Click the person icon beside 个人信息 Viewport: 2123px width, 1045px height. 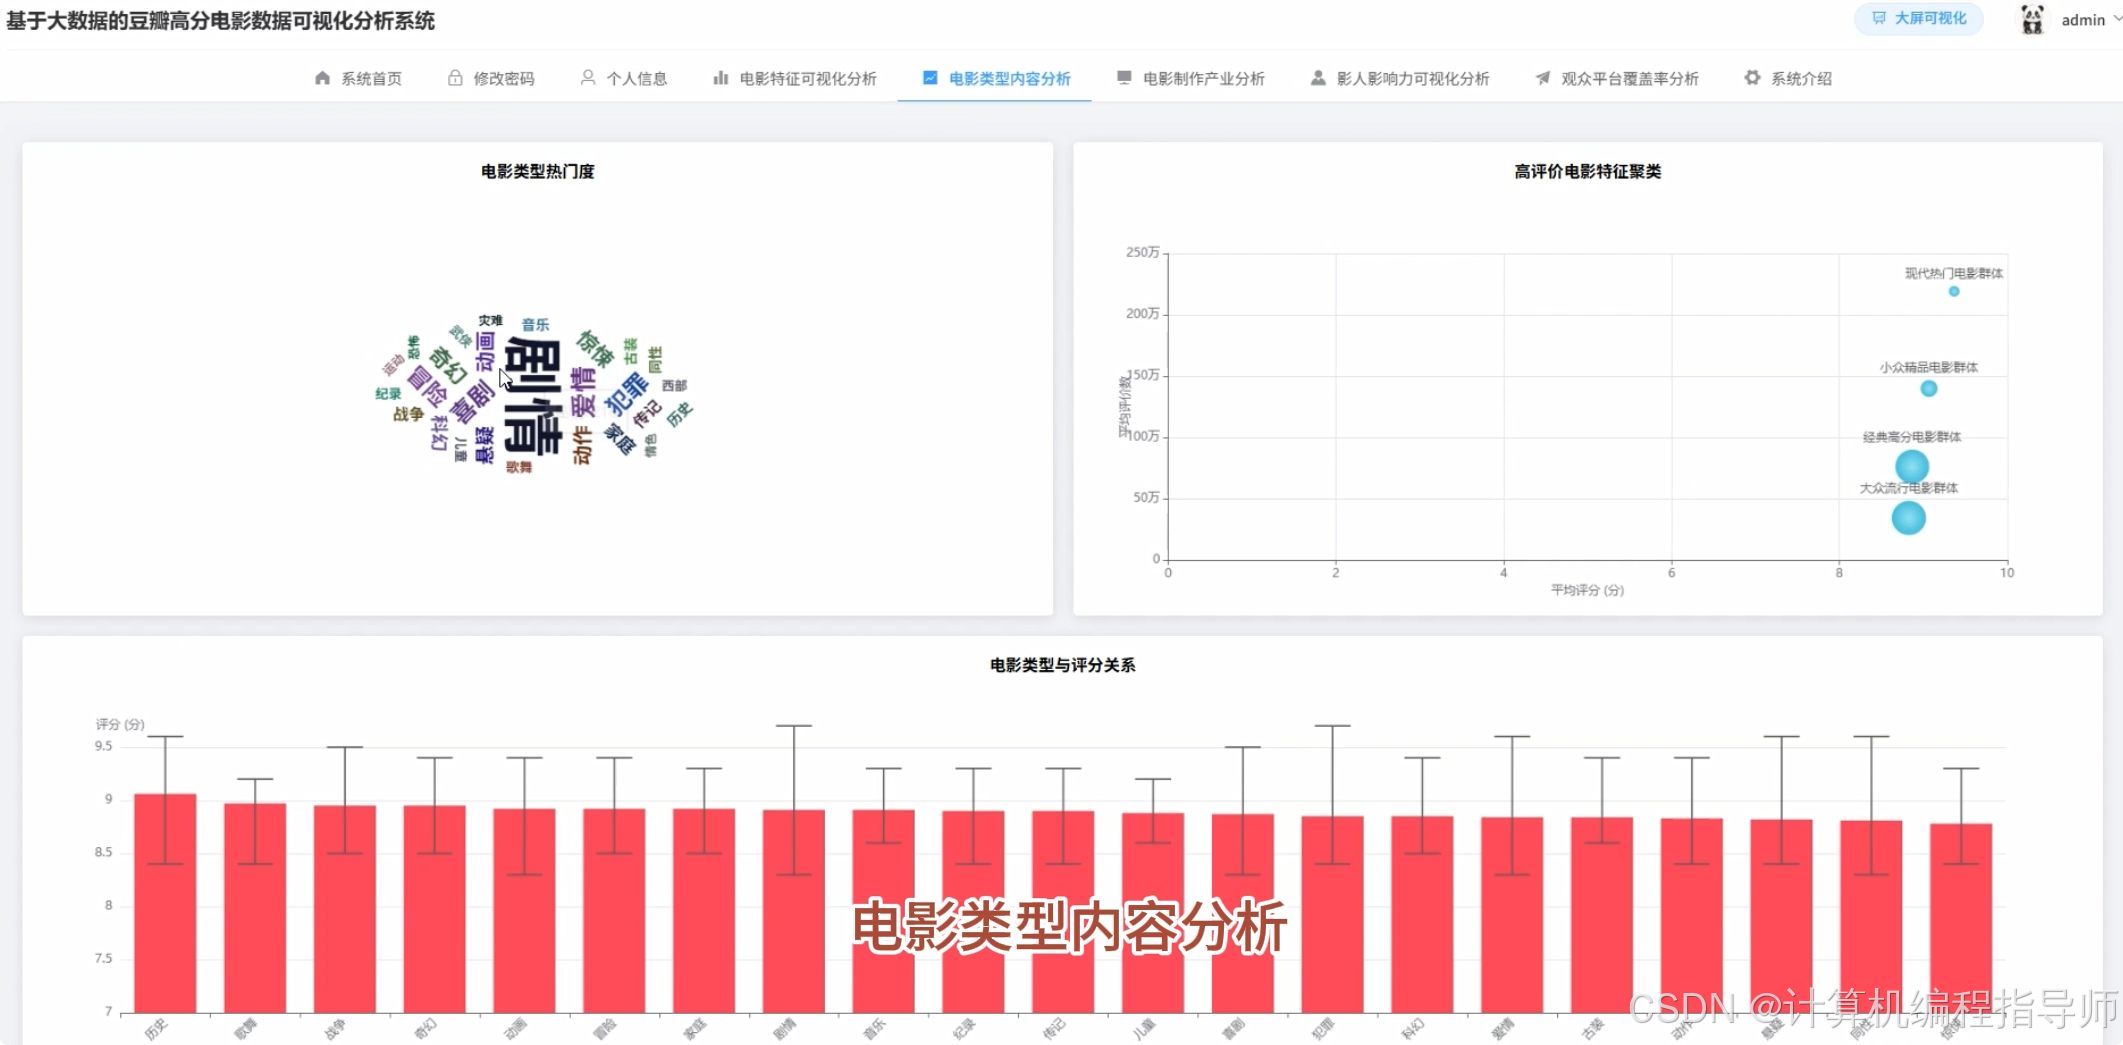pos(588,78)
